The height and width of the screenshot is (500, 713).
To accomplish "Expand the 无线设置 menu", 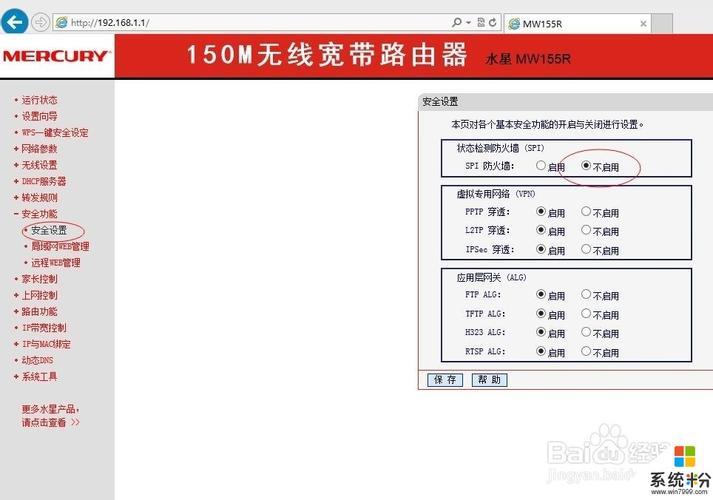I will [x=39, y=165].
